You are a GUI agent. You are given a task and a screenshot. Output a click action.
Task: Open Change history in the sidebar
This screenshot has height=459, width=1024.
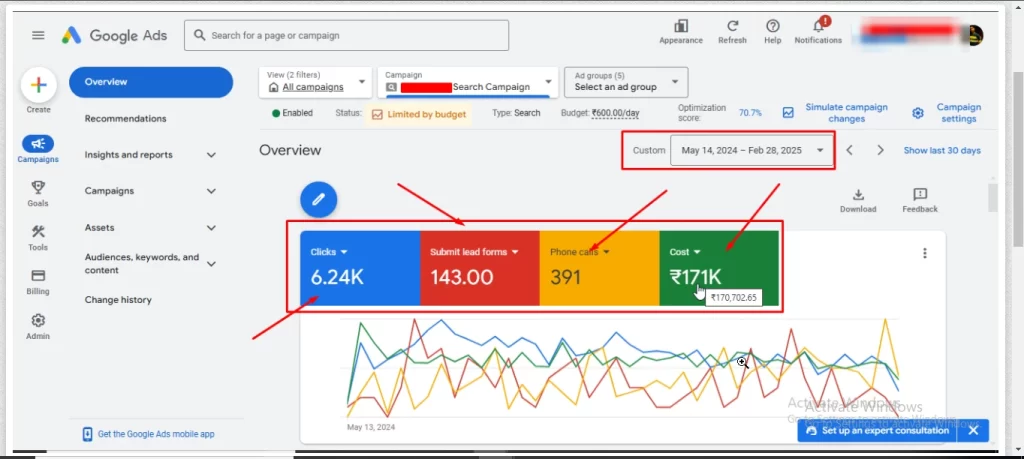[118, 300]
